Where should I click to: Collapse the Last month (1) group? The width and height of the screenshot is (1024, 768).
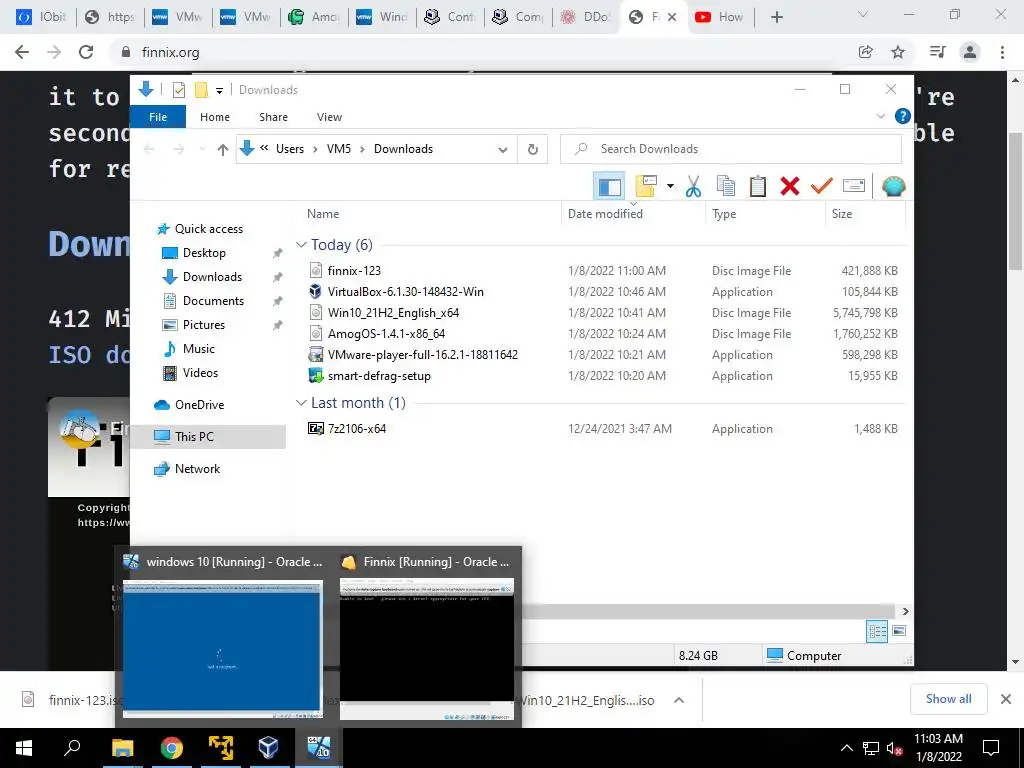[x=301, y=403]
